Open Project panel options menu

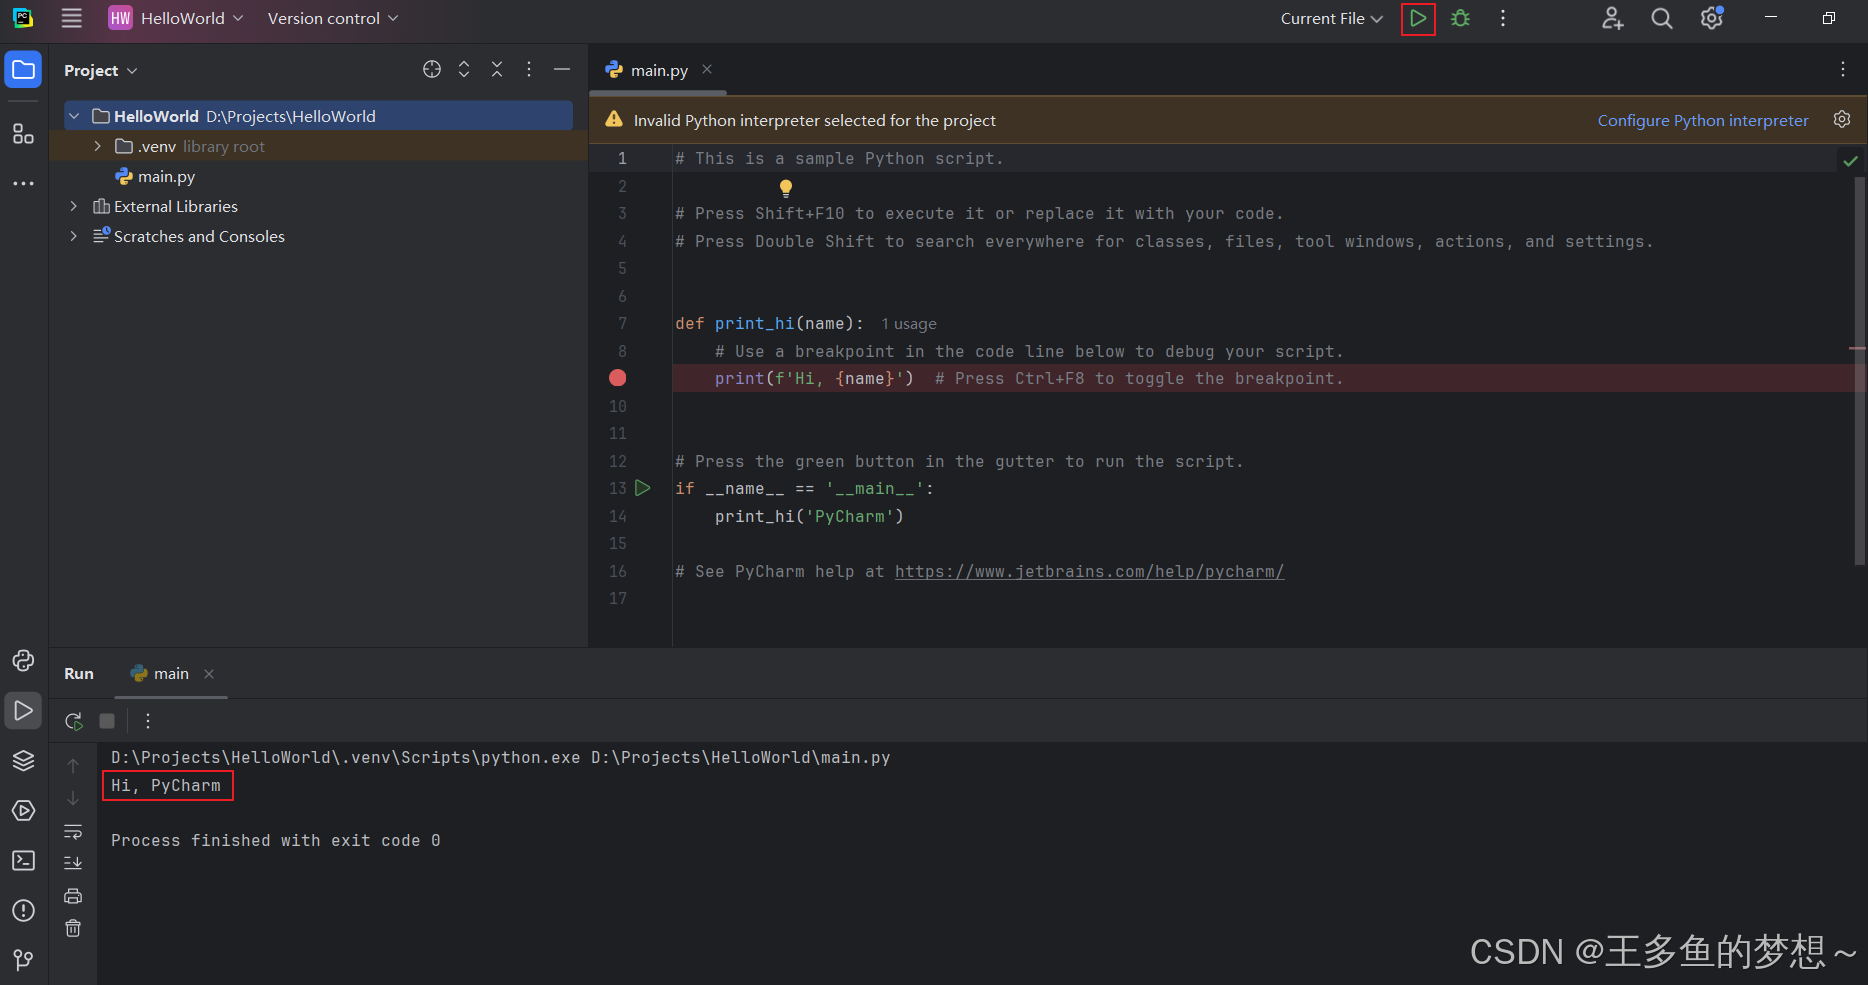529,69
